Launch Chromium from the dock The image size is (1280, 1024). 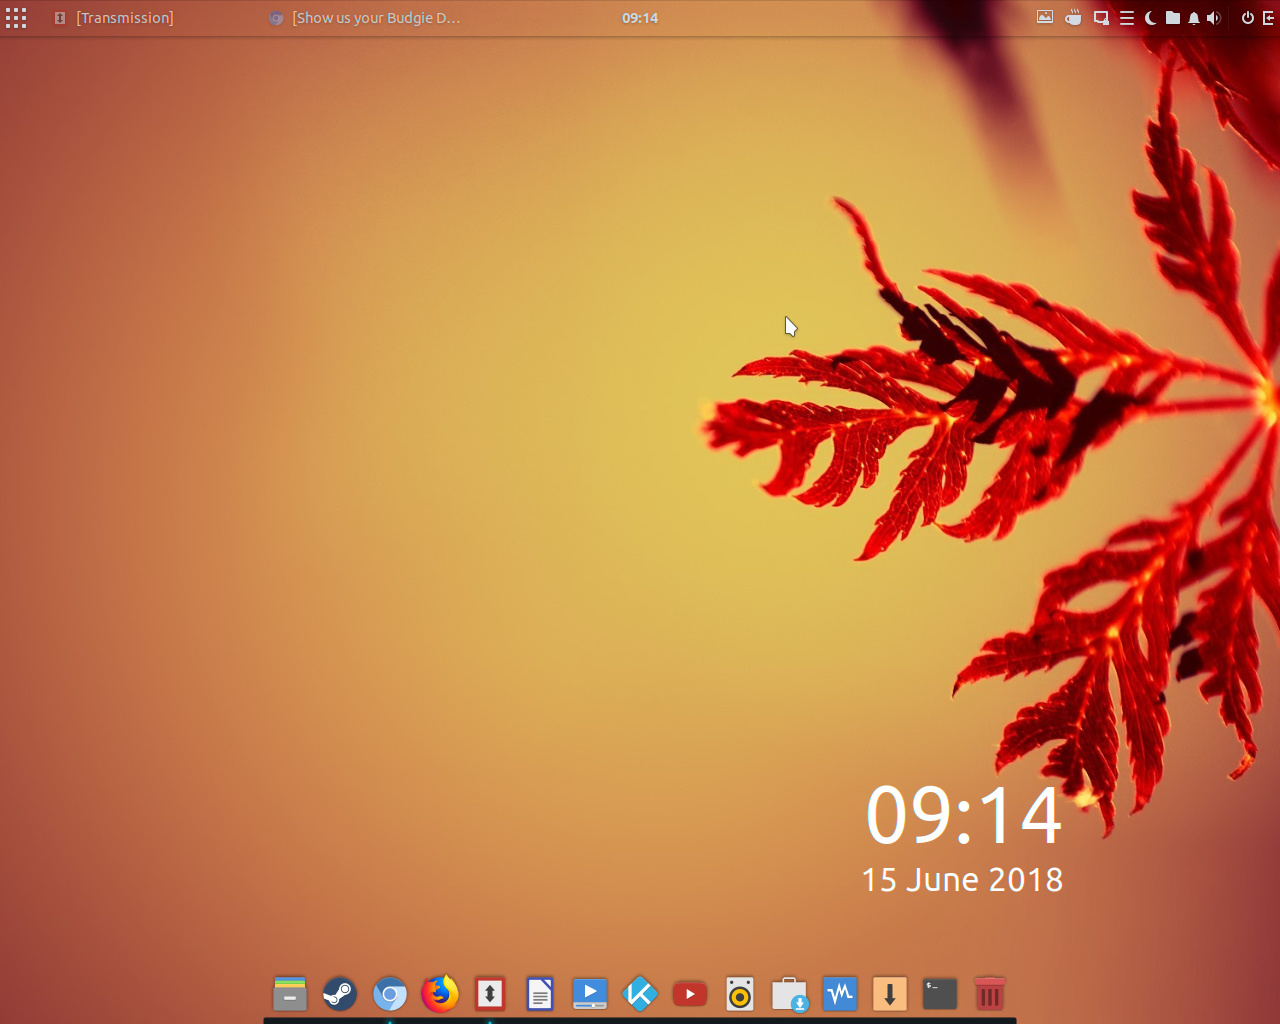click(x=390, y=994)
